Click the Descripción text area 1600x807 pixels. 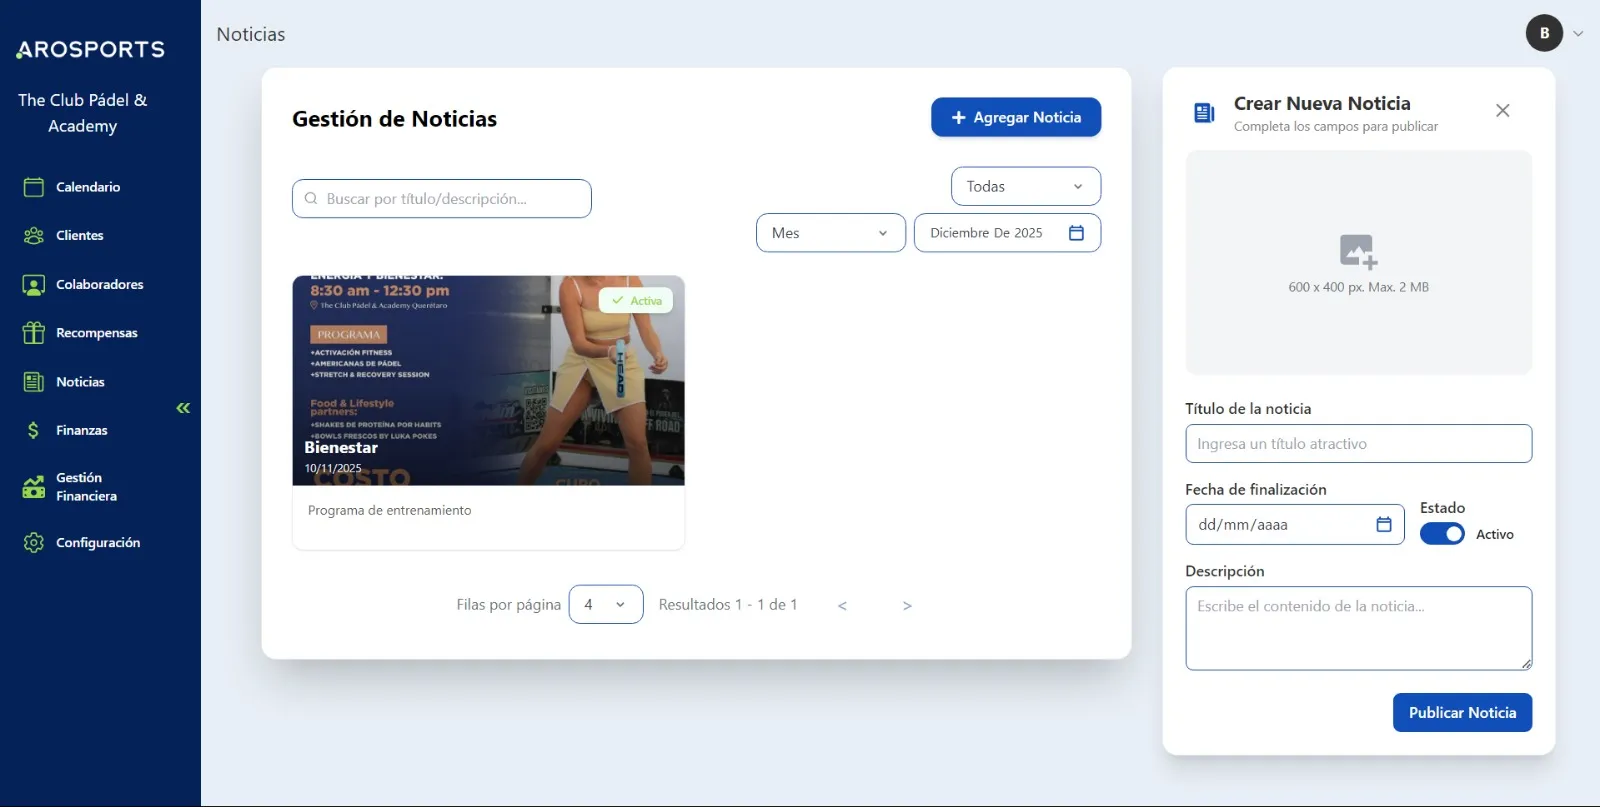click(x=1358, y=628)
